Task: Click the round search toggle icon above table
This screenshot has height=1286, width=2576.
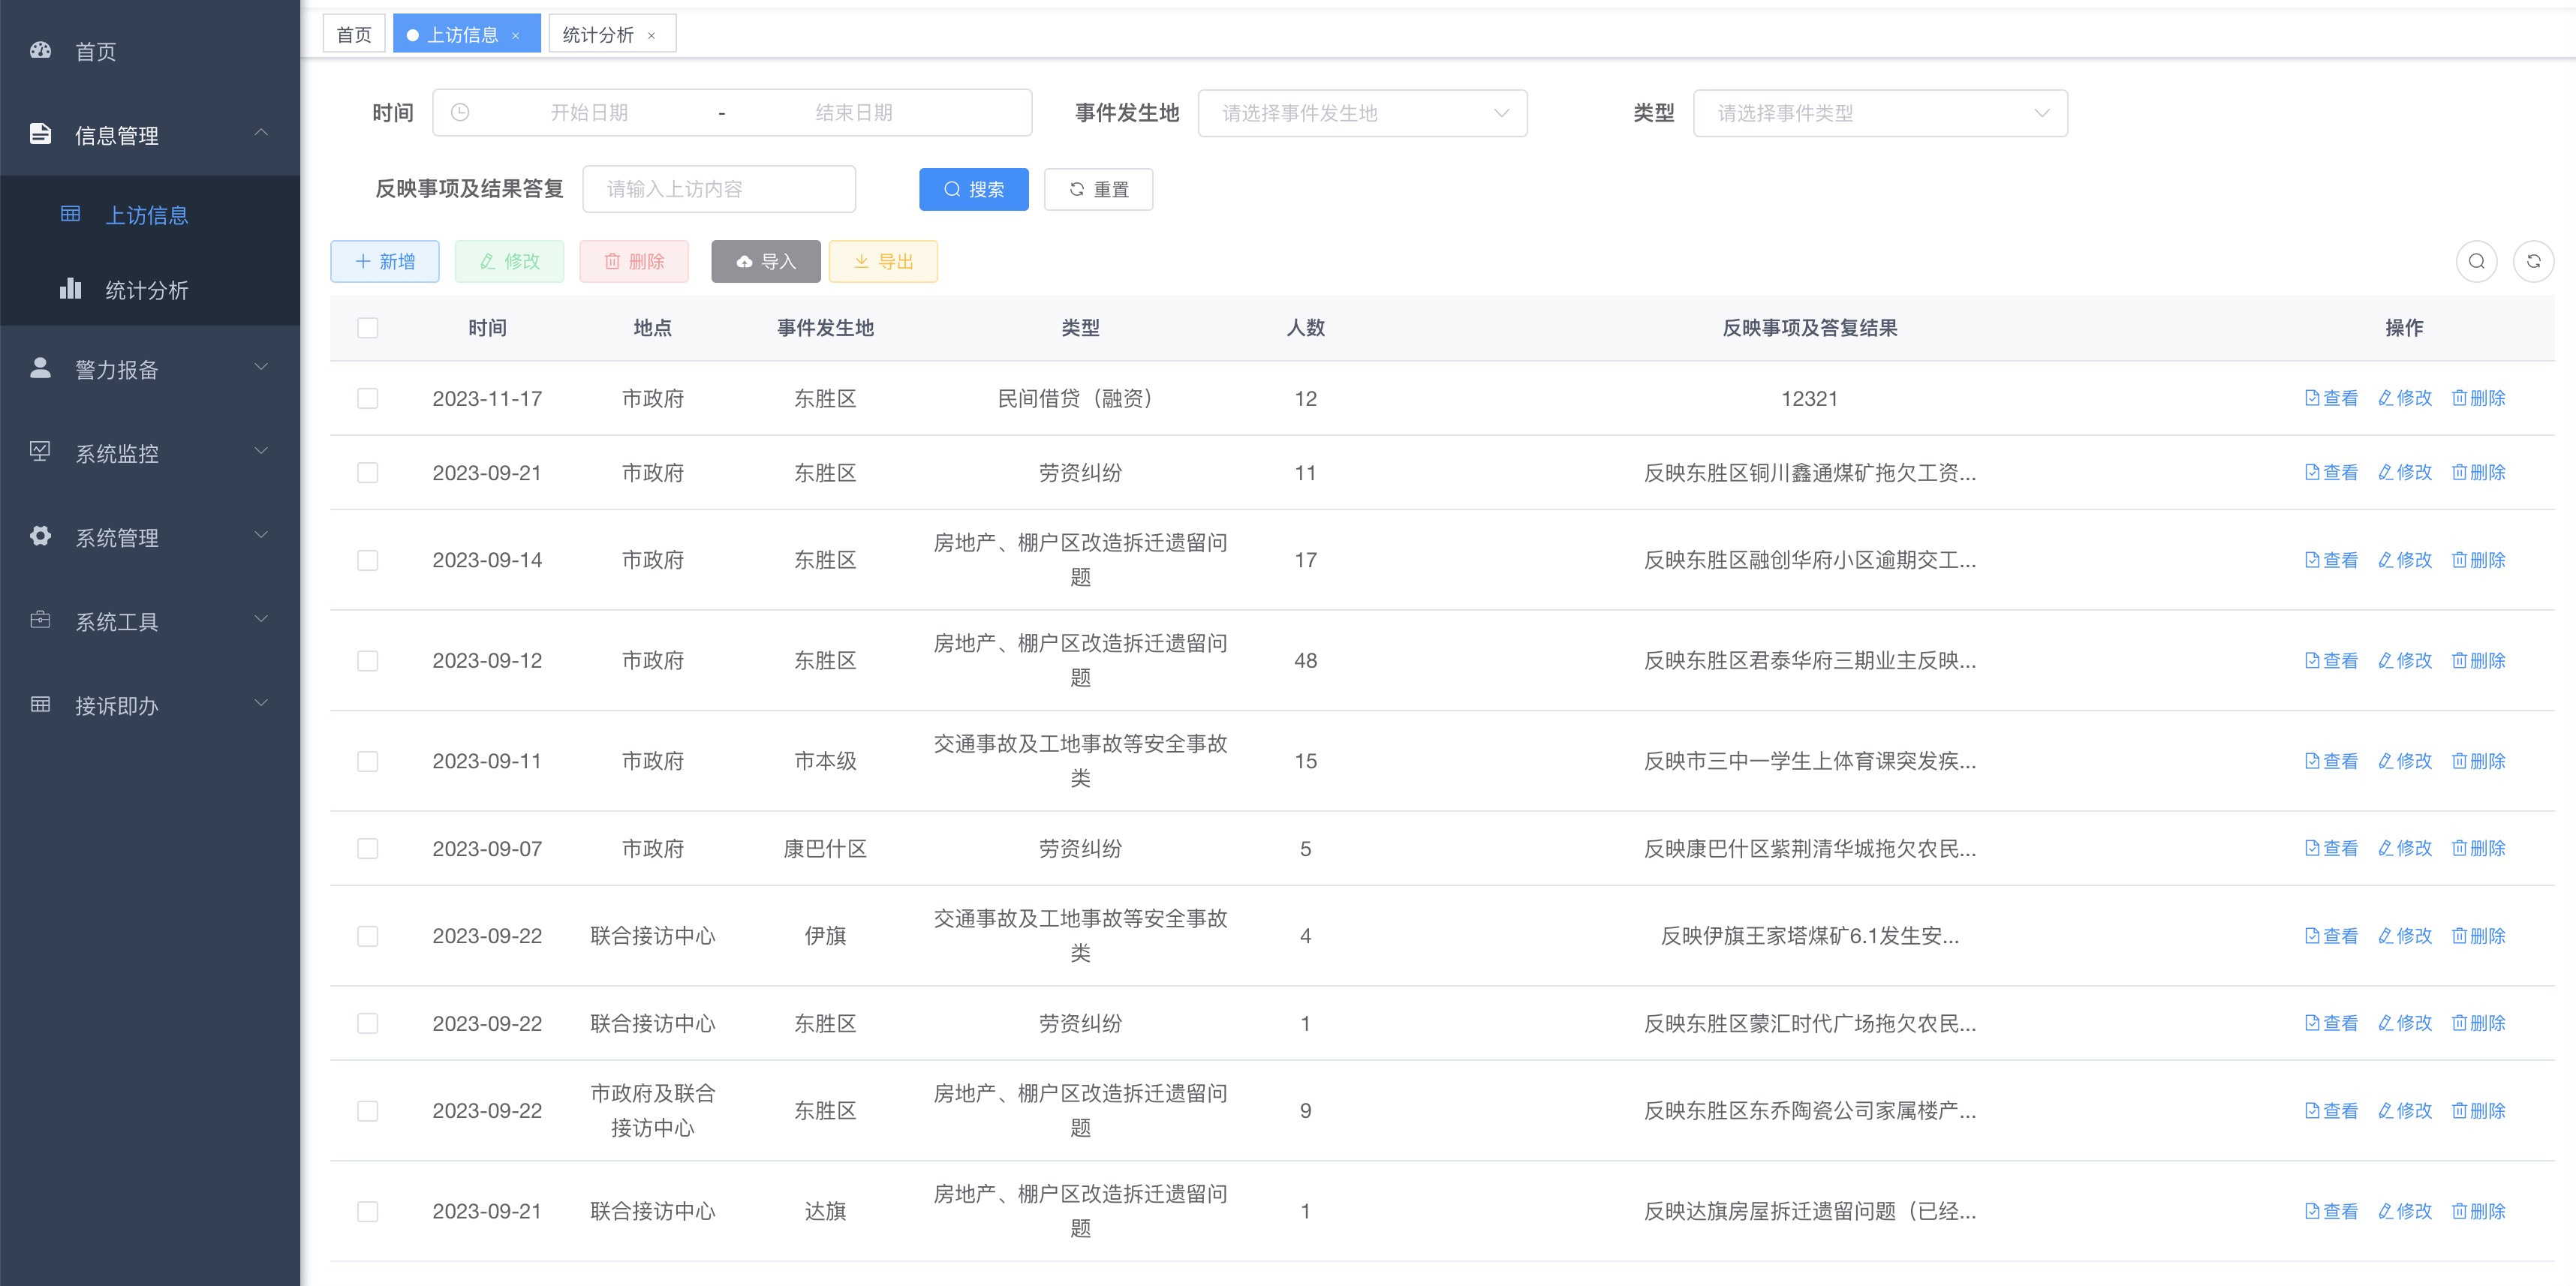Action: pos(2476,261)
